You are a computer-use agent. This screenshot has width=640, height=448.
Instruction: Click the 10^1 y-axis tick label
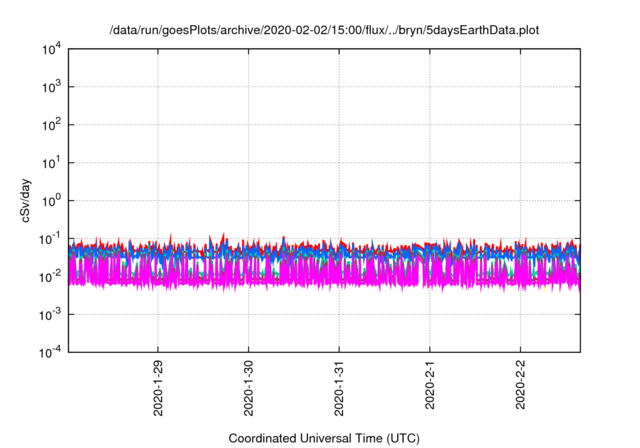click(51, 163)
